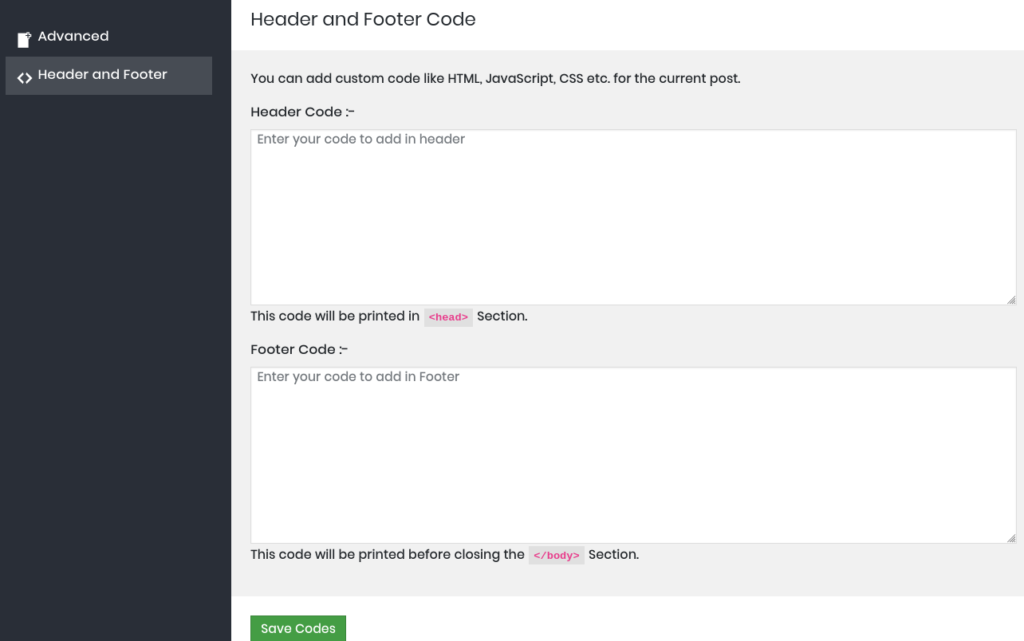Click 'This code will be printed in' hint

pyautogui.click(x=334, y=316)
